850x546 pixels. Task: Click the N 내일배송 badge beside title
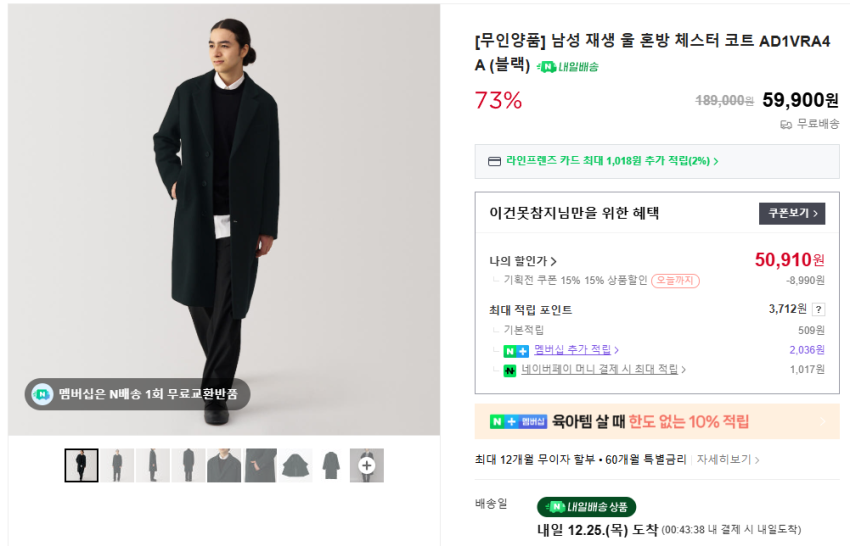pos(568,67)
